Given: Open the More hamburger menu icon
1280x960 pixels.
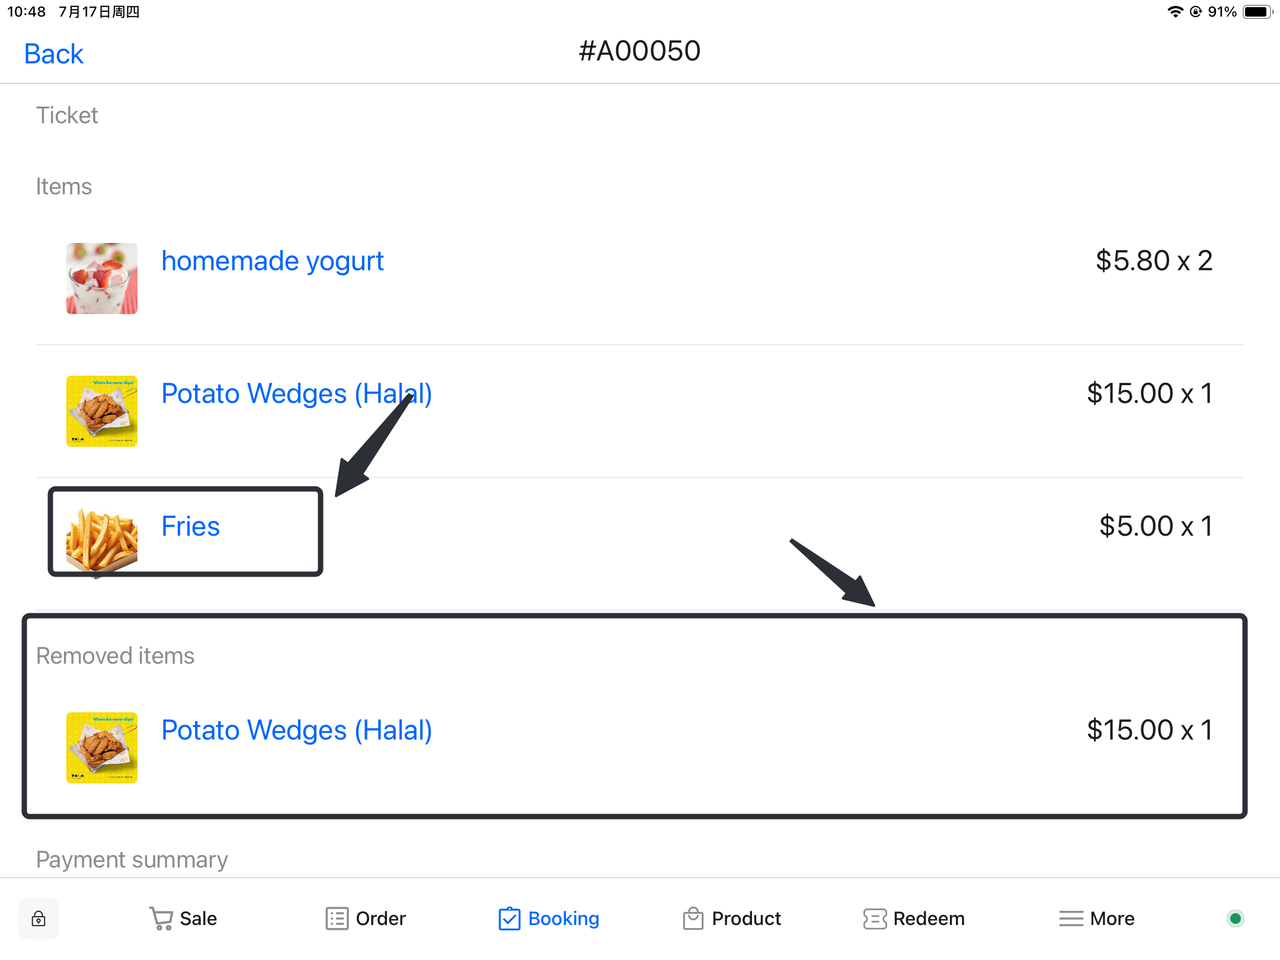Looking at the screenshot, I should (x=1071, y=918).
